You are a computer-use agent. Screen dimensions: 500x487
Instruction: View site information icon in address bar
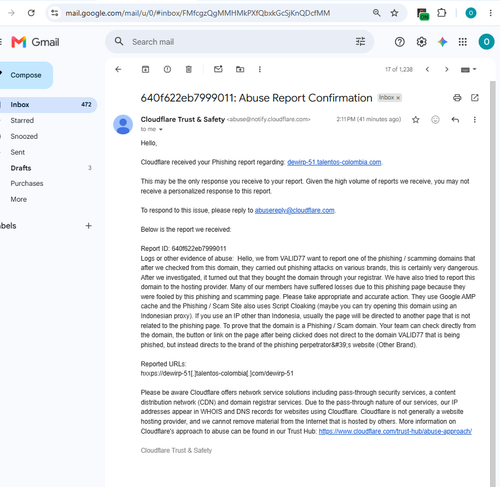click(55, 13)
